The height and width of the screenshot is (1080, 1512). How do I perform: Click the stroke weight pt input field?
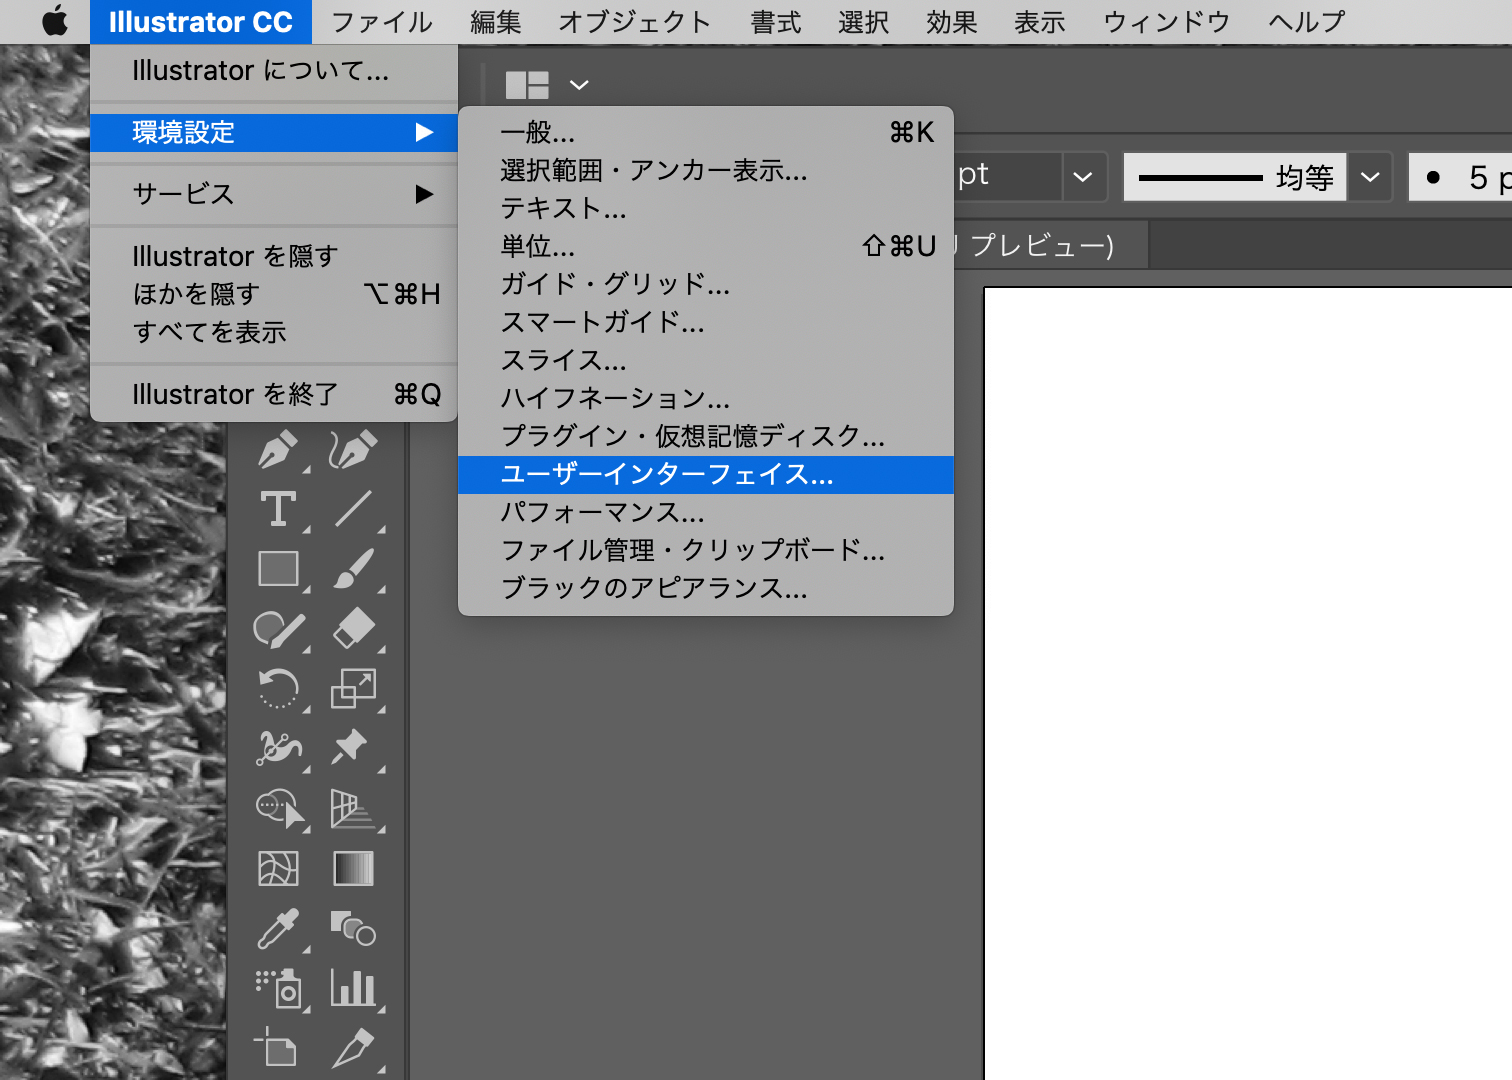pos(1007,177)
